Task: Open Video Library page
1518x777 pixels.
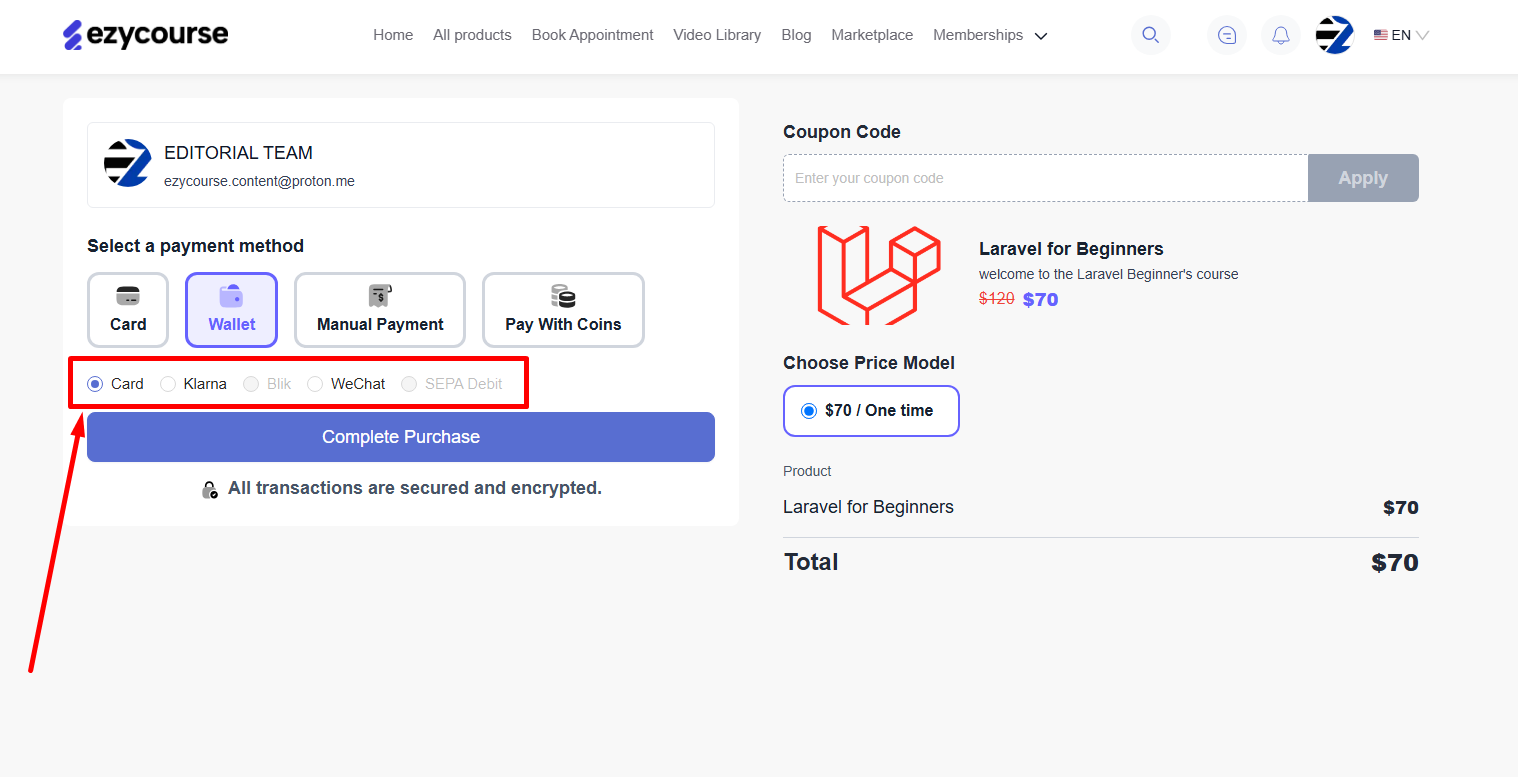Action: click(717, 35)
